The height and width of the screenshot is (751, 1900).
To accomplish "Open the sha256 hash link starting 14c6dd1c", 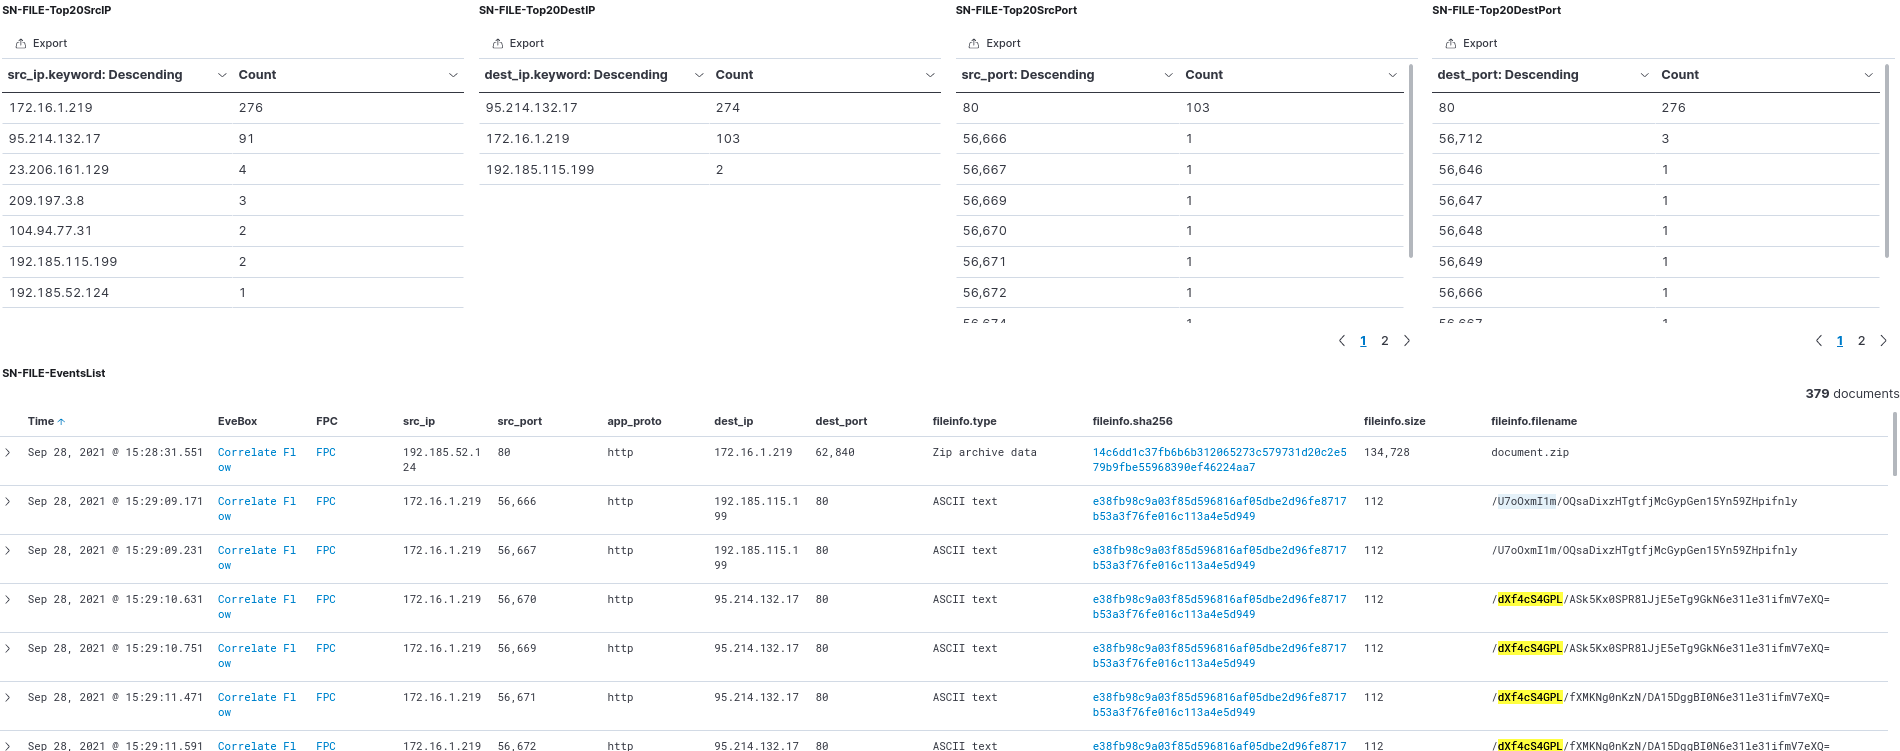I will coord(1219,460).
